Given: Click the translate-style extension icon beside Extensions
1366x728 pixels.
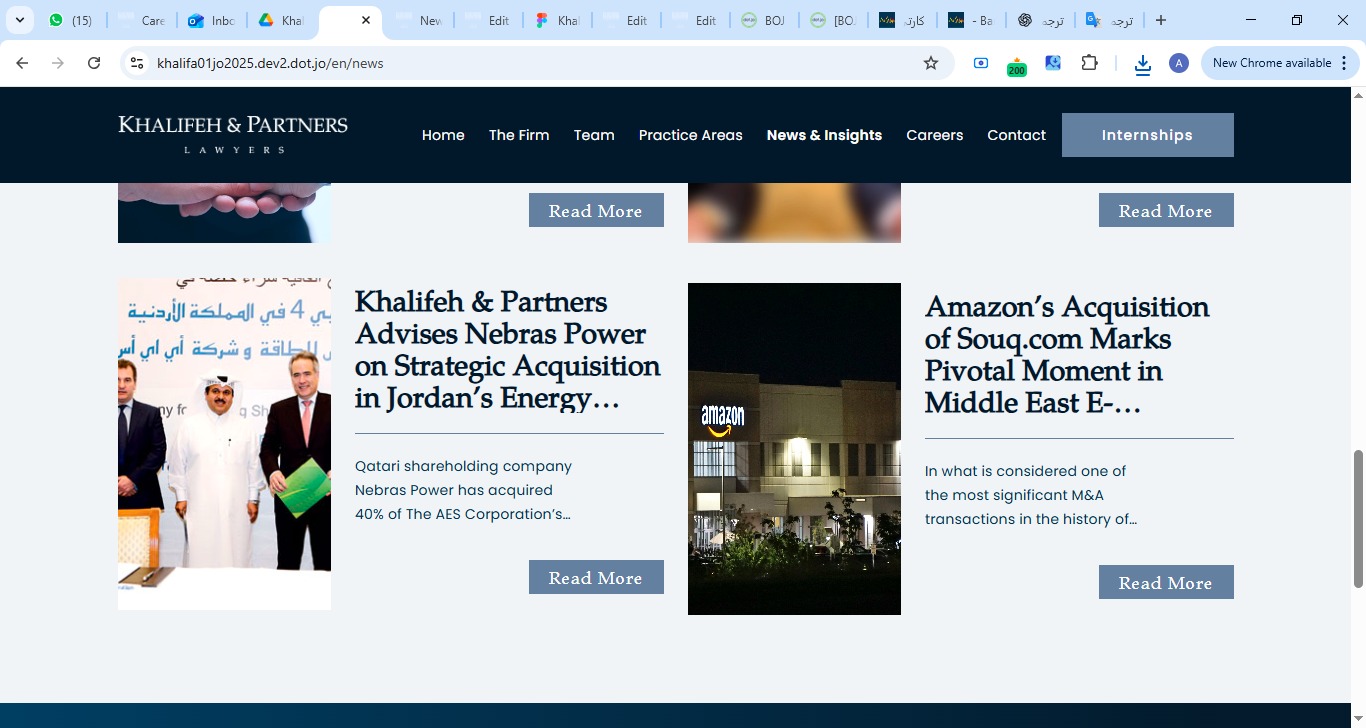Looking at the screenshot, I should point(1053,63).
